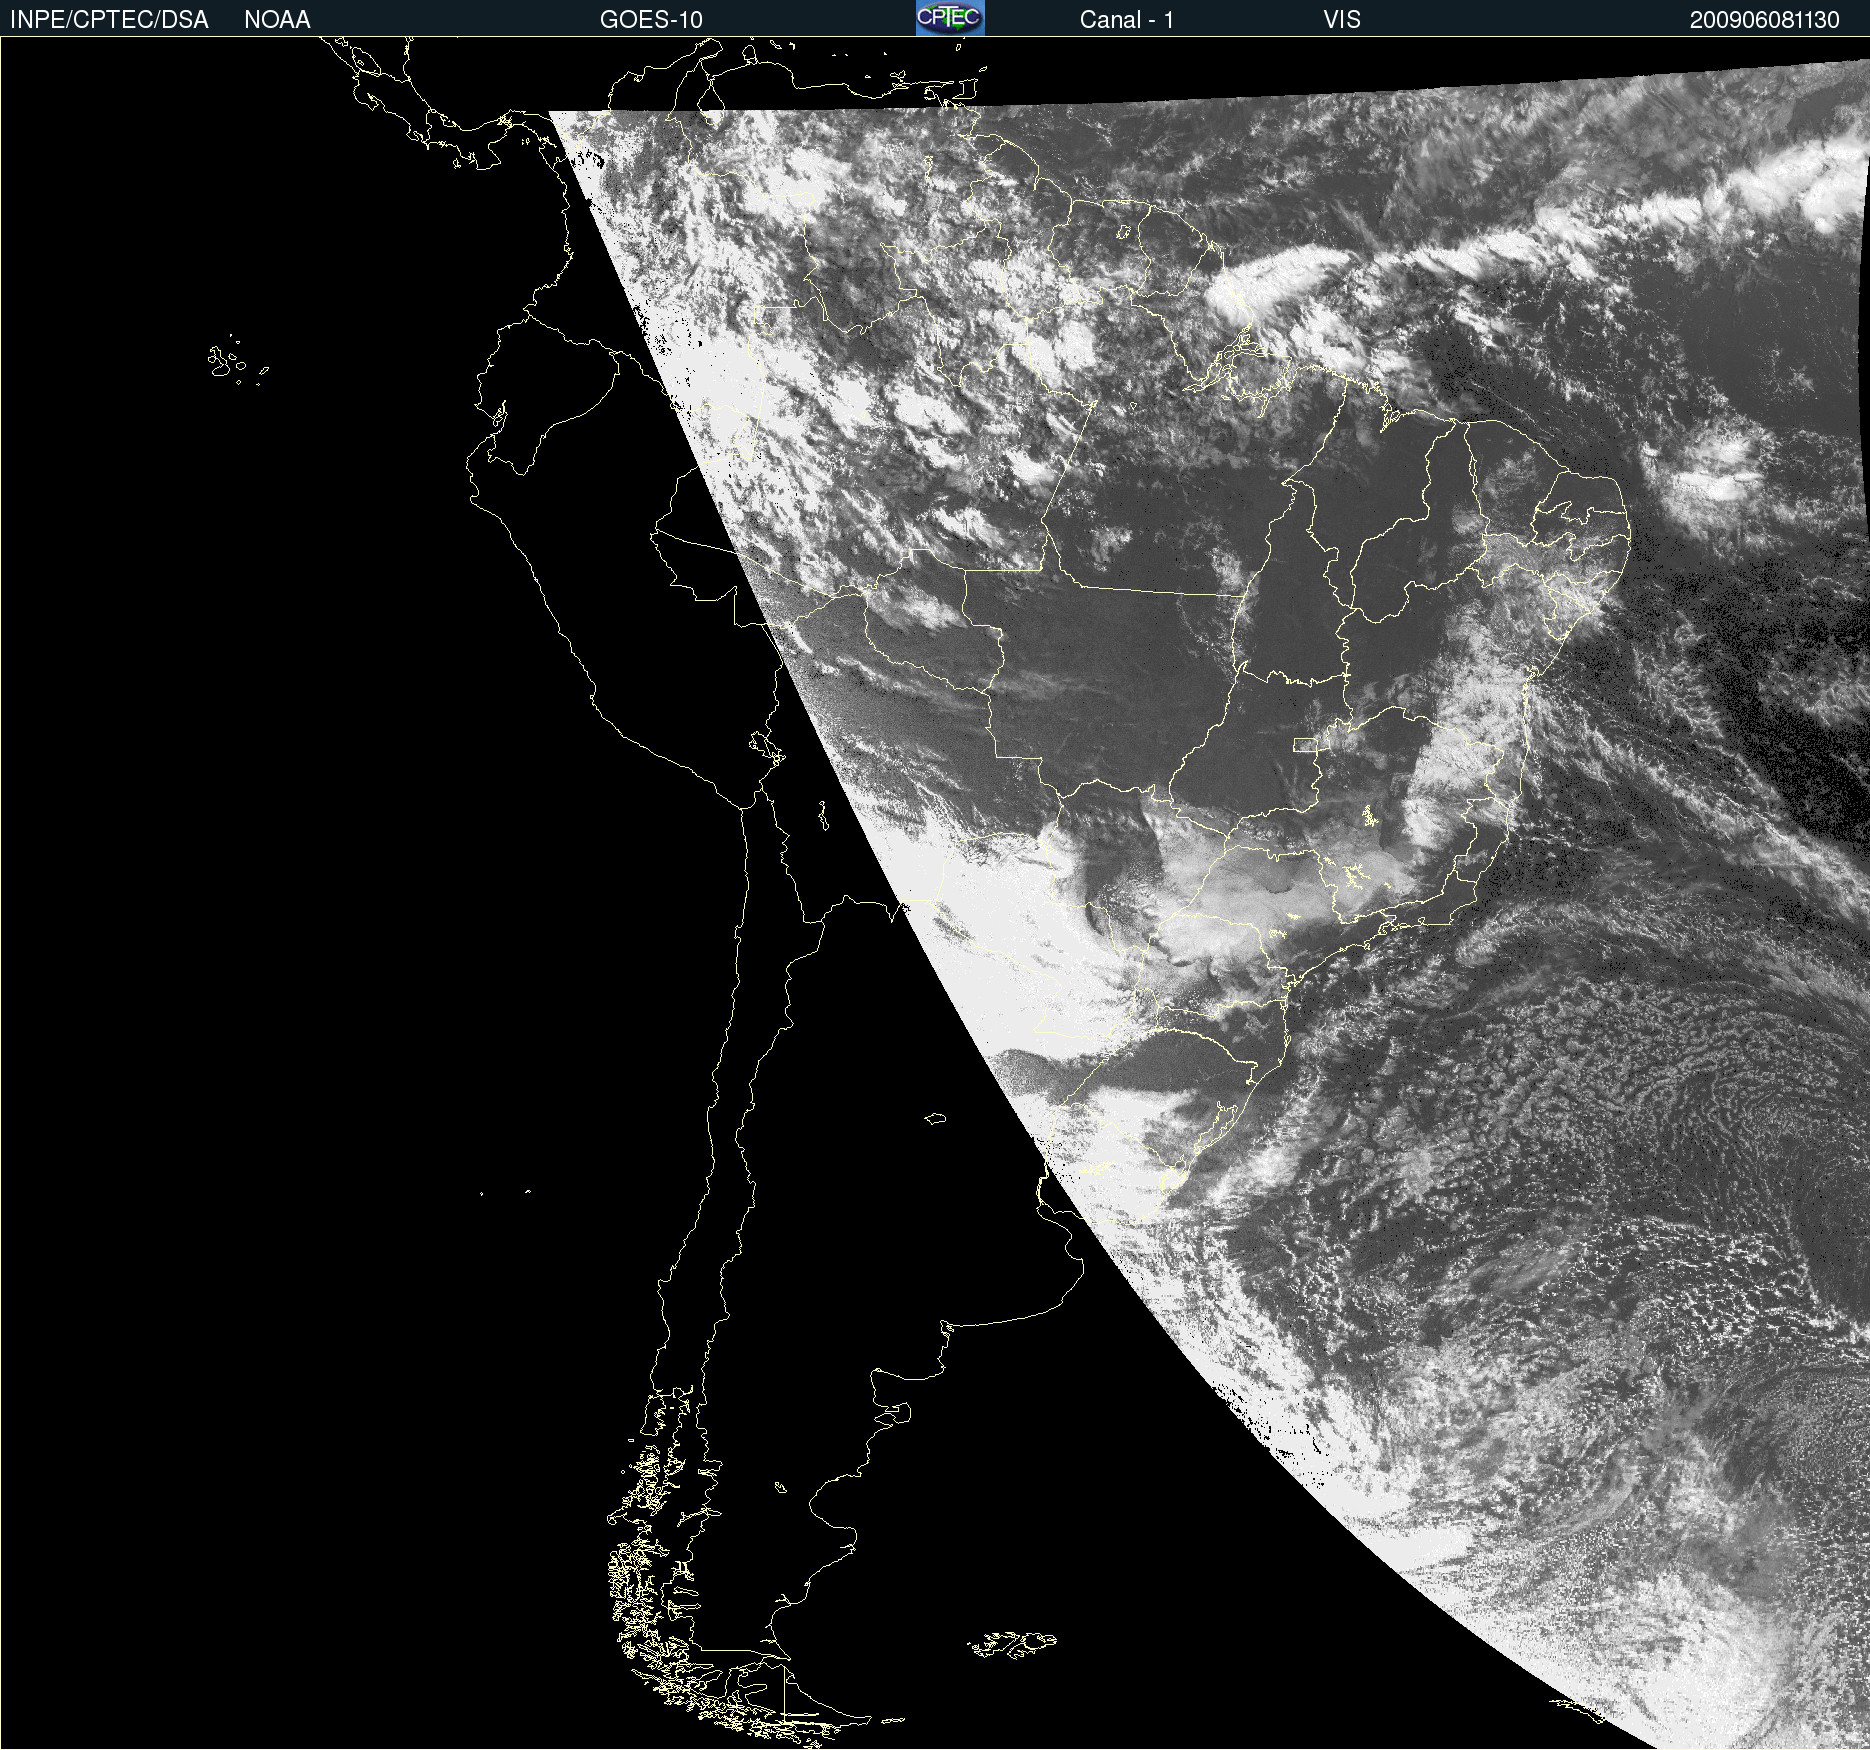The image size is (1870, 1750).
Task: Click the 200906081130 timestamp
Action: click(x=1764, y=20)
